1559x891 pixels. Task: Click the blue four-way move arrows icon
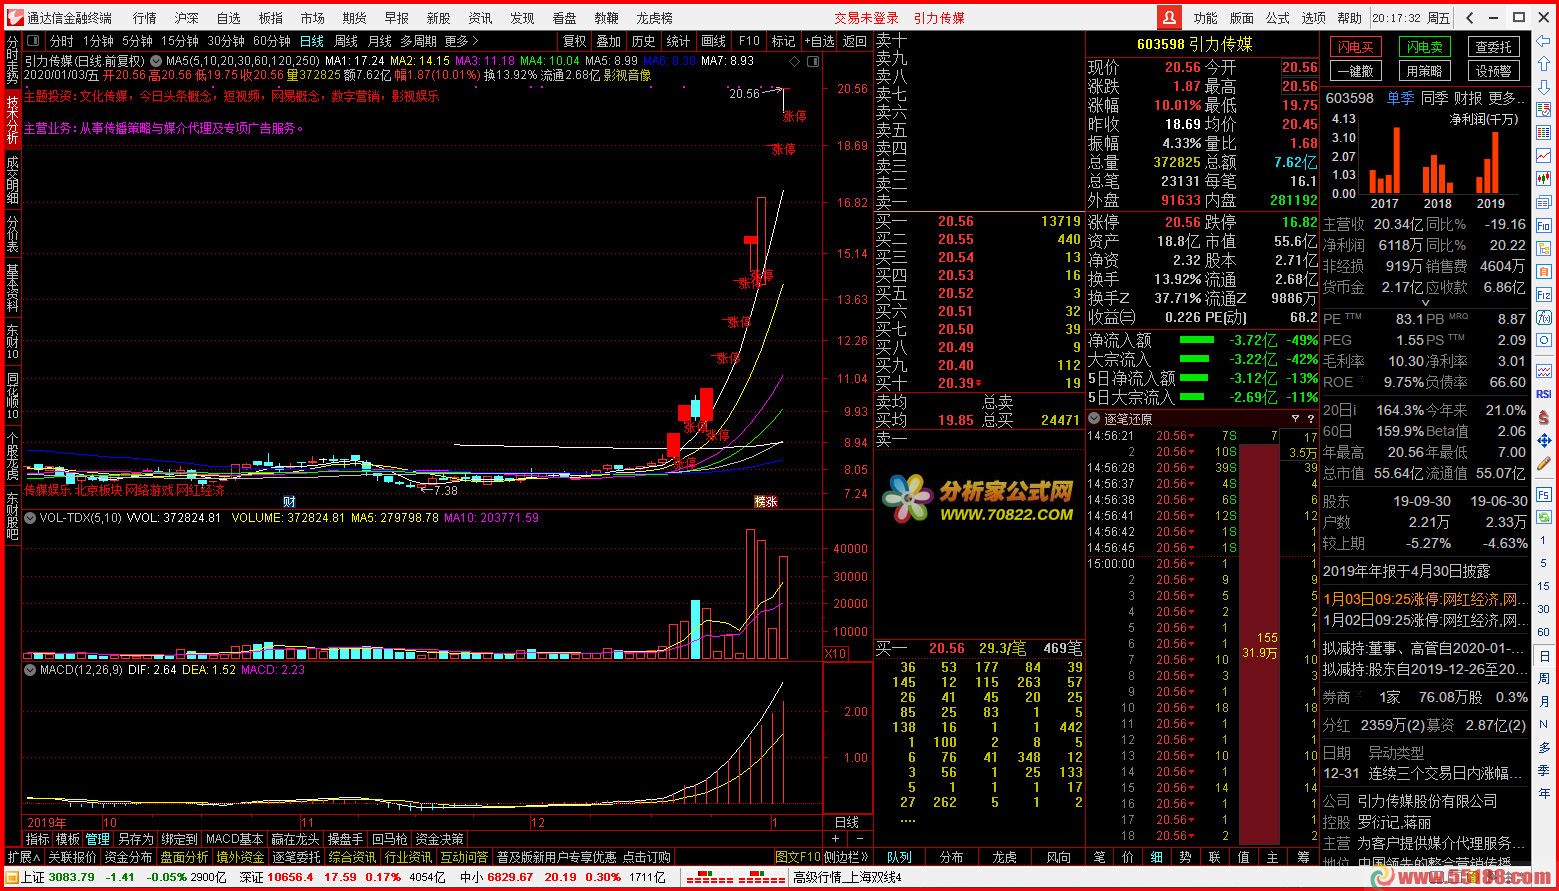1544,440
